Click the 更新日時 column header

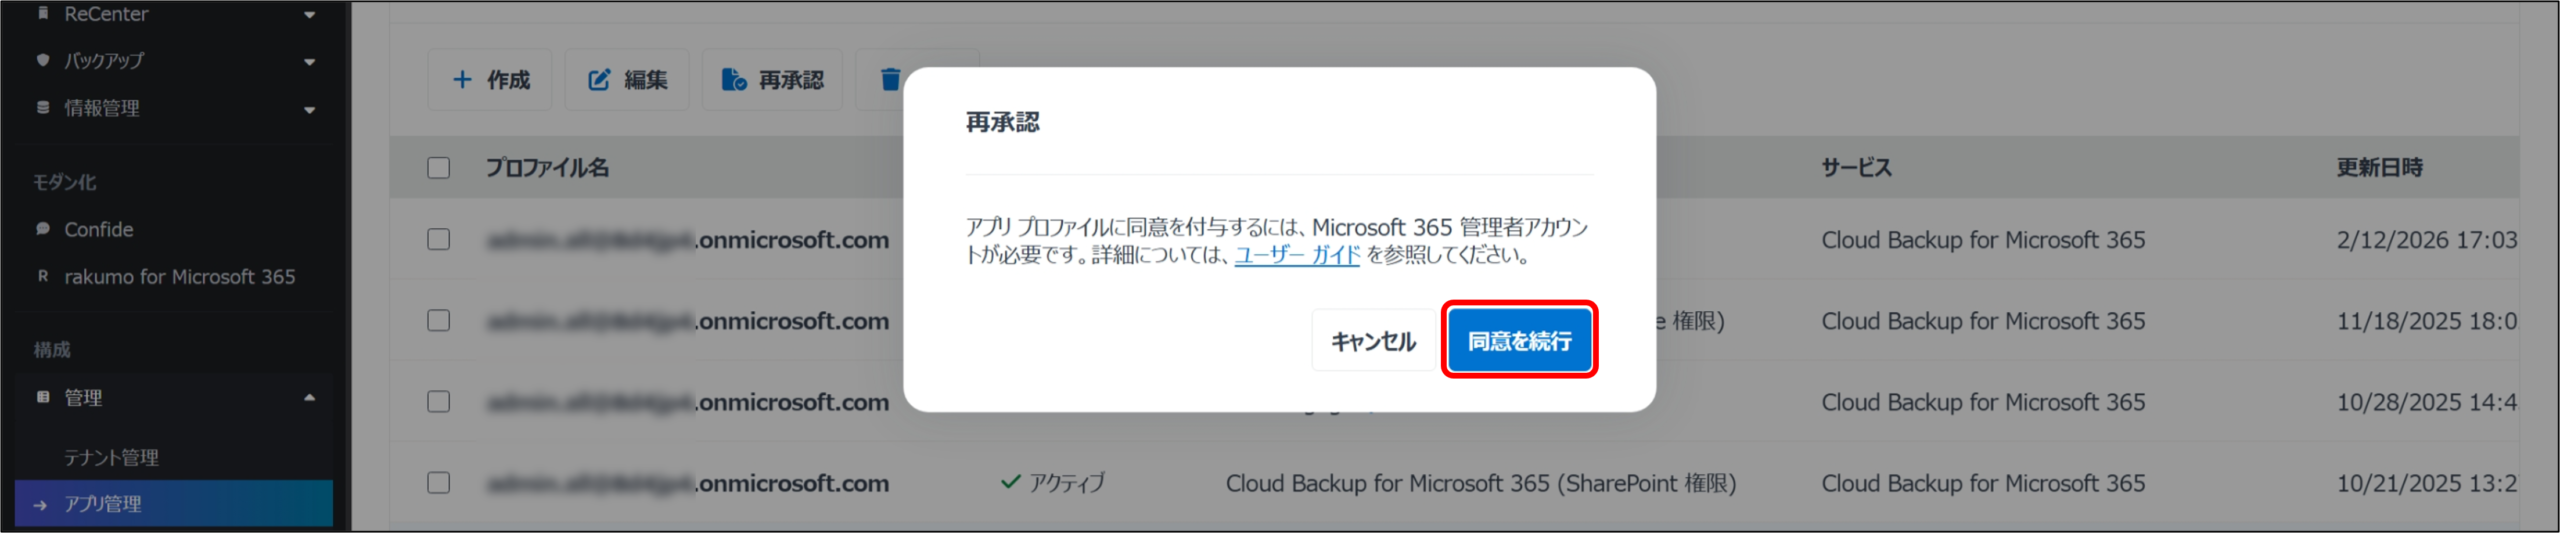click(x=2379, y=167)
